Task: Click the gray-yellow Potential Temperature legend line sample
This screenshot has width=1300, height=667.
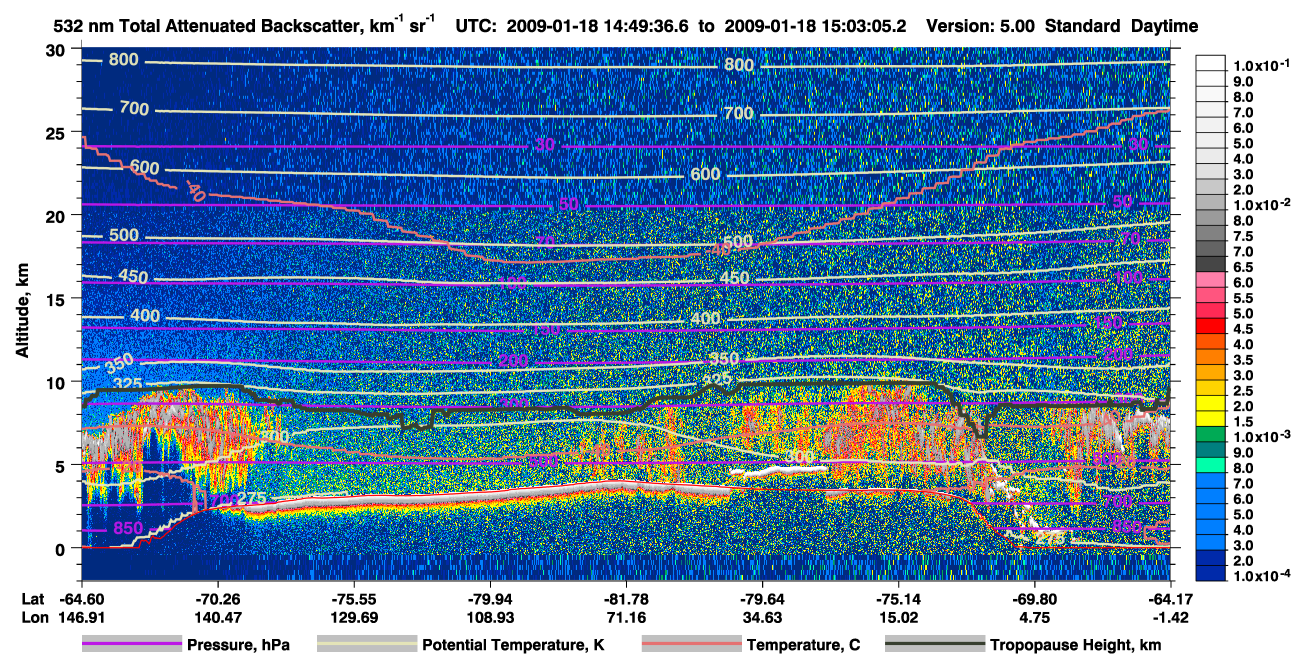Action: coord(367,645)
